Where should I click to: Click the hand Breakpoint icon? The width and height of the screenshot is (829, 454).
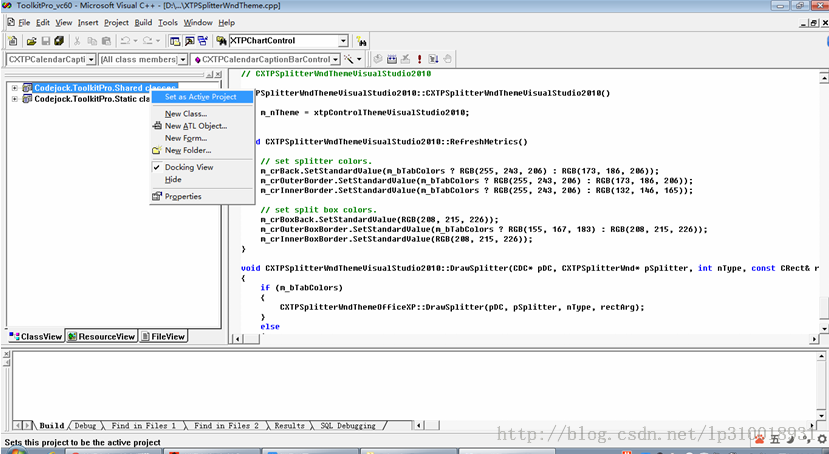447,59
